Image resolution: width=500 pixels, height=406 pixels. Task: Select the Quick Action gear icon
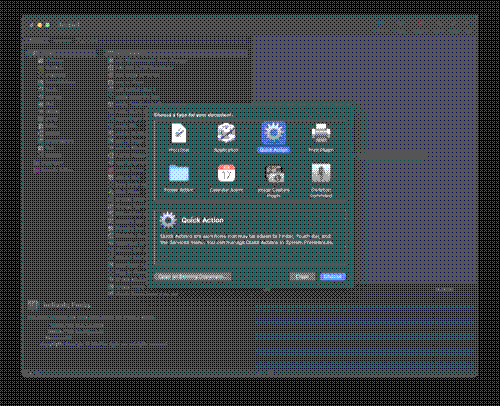click(274, 133)
